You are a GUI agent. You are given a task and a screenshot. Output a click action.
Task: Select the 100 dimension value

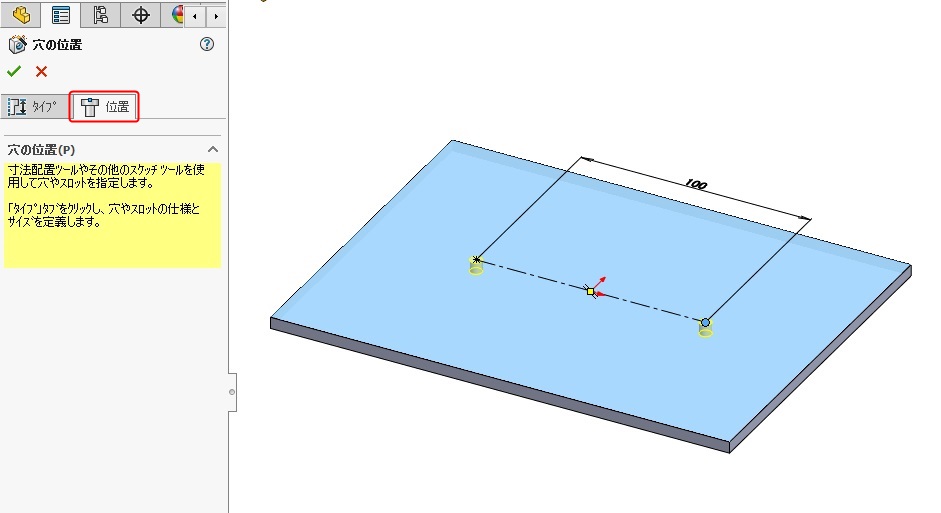click(697, 185)
